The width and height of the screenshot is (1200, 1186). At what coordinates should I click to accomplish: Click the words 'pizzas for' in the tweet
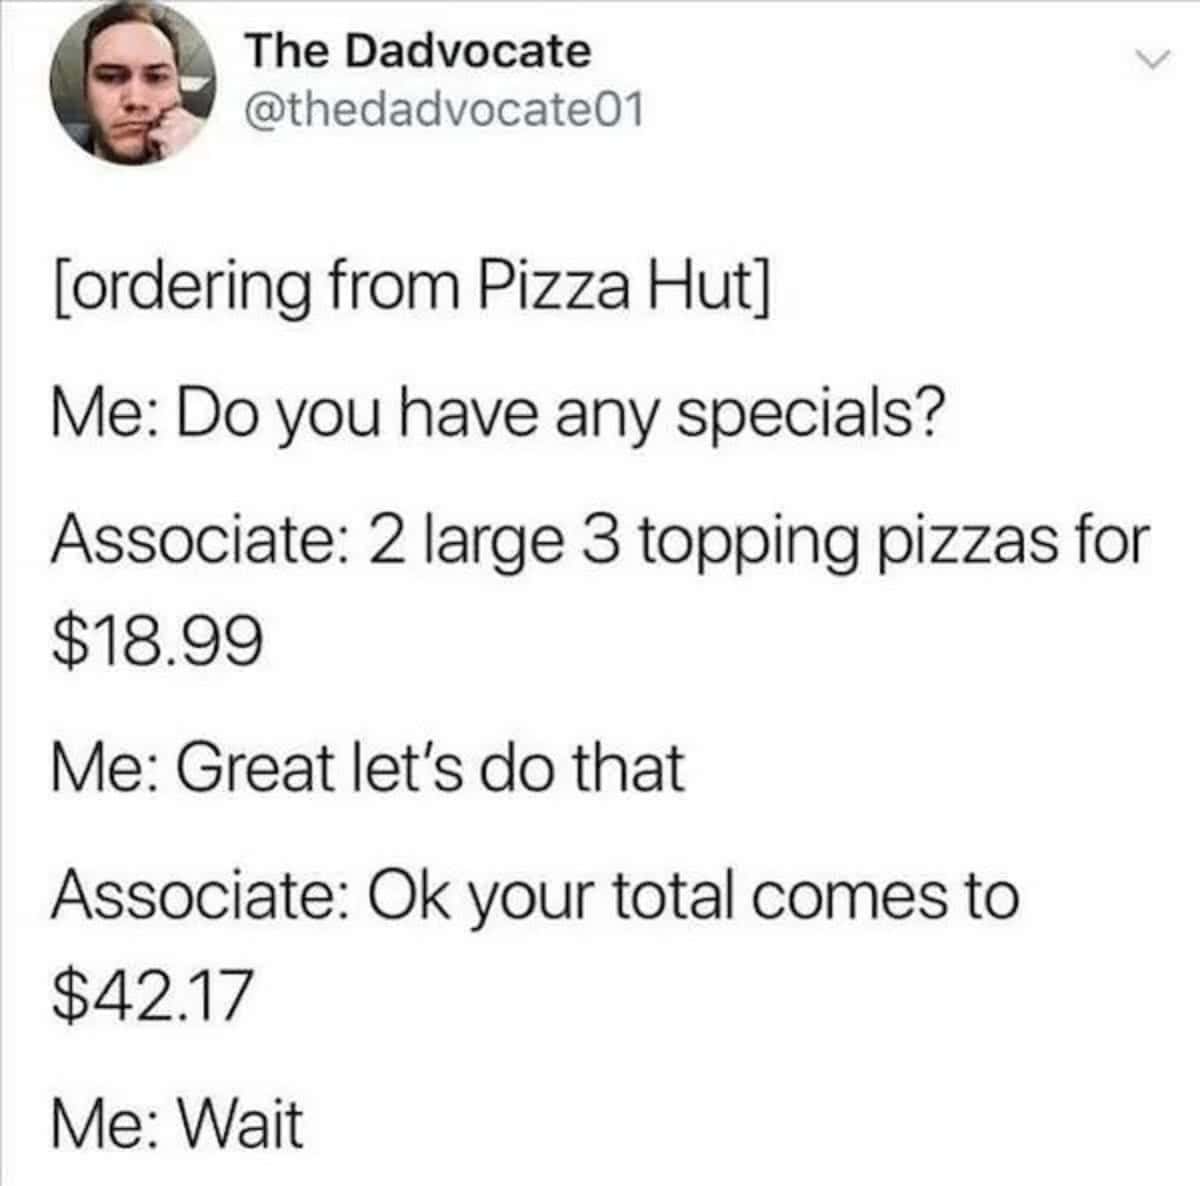[x=1010, y=547]
